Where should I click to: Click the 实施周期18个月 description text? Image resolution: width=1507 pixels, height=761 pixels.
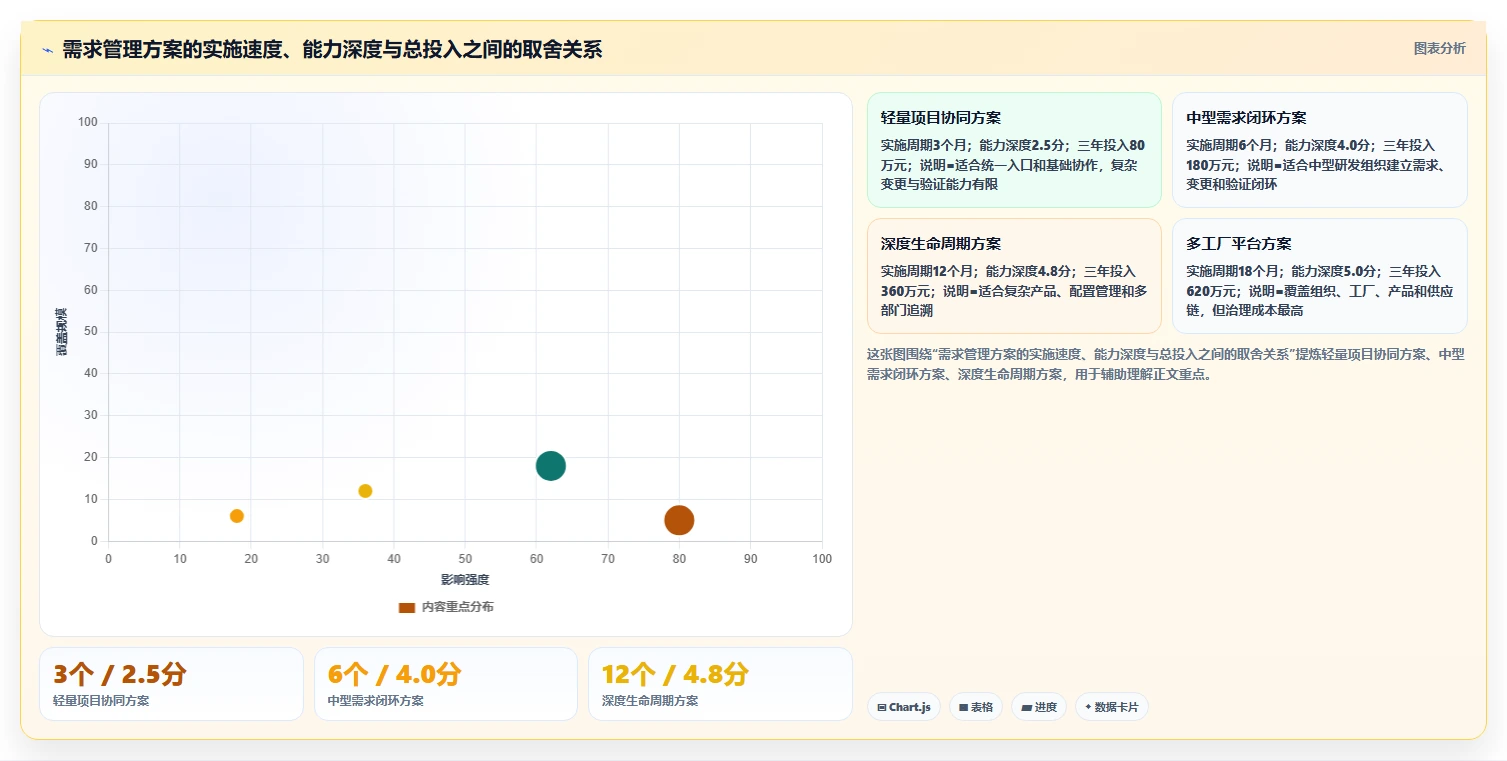(1319, 291)
